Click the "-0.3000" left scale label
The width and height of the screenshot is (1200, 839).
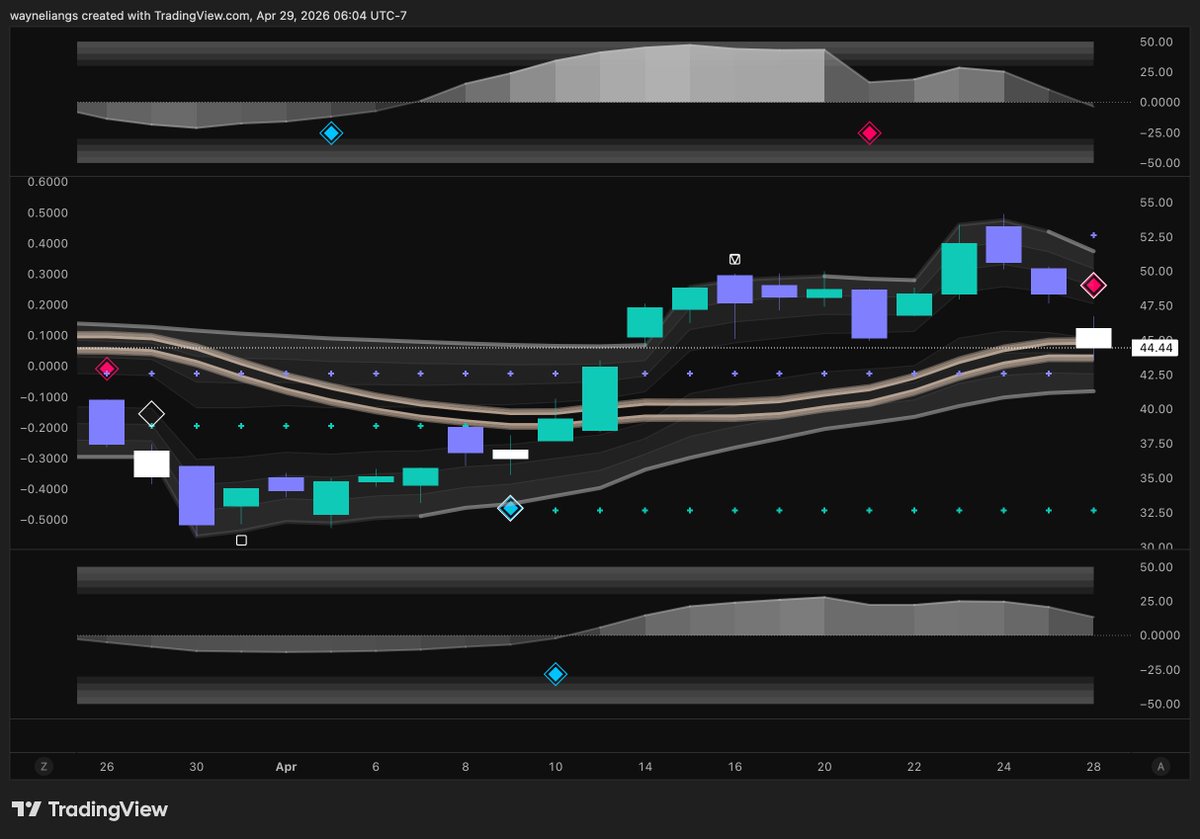tap(45, 458)
